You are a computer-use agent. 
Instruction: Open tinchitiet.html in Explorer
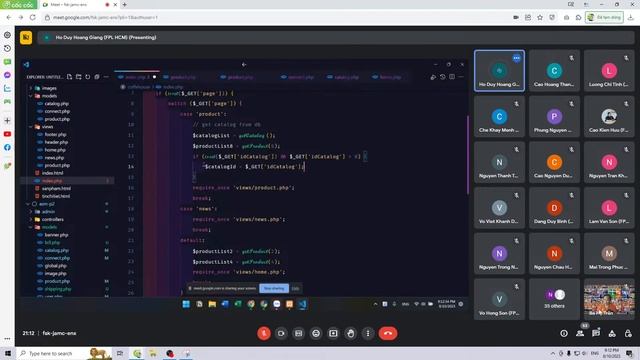(56, 196)
